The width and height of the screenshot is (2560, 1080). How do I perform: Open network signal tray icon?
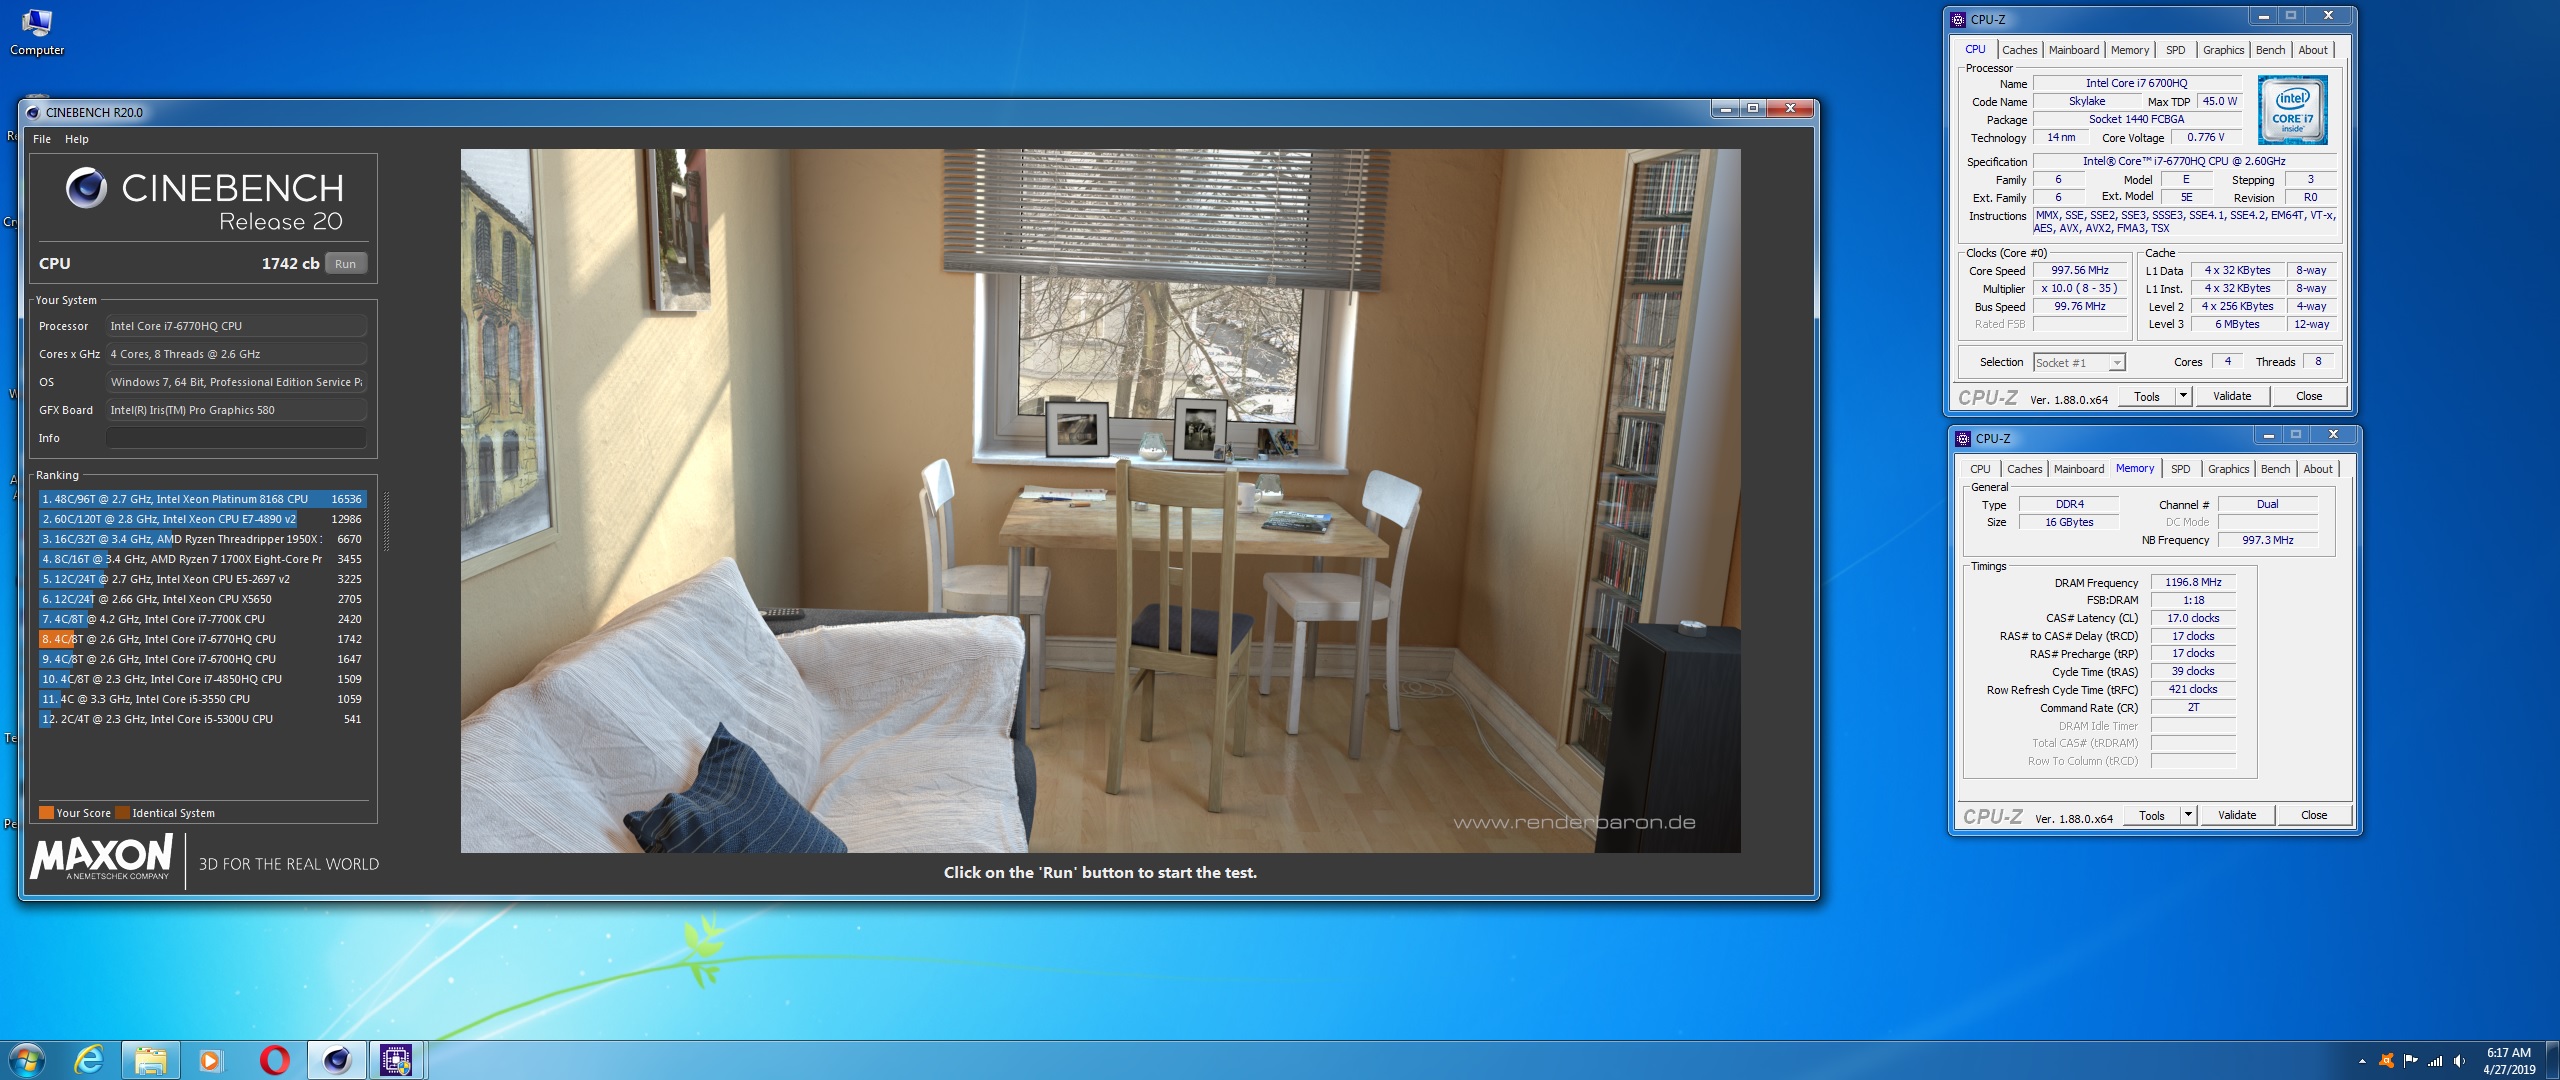[x=2435, y=1061]
